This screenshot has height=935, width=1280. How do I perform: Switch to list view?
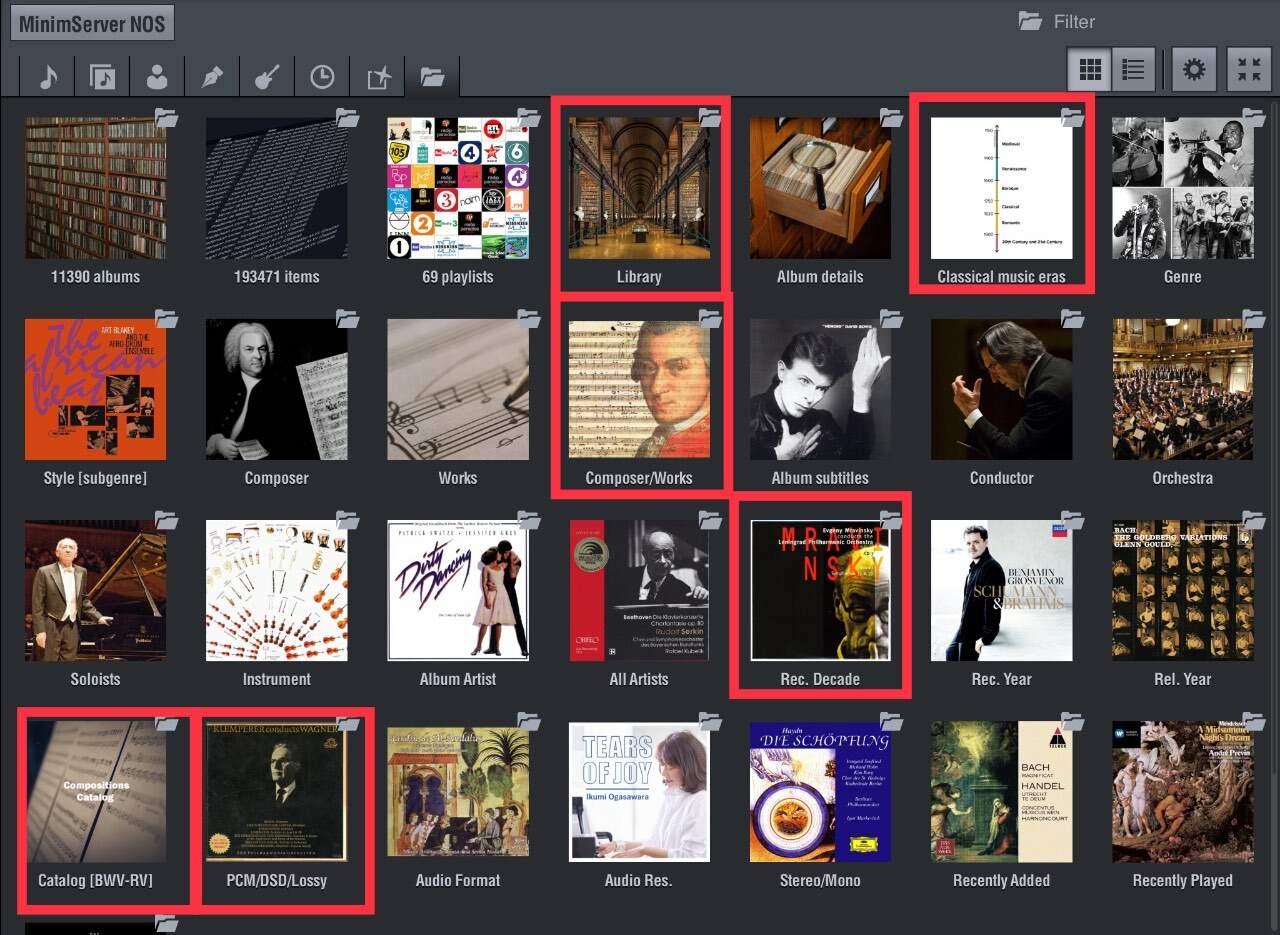pos(1133,69)
